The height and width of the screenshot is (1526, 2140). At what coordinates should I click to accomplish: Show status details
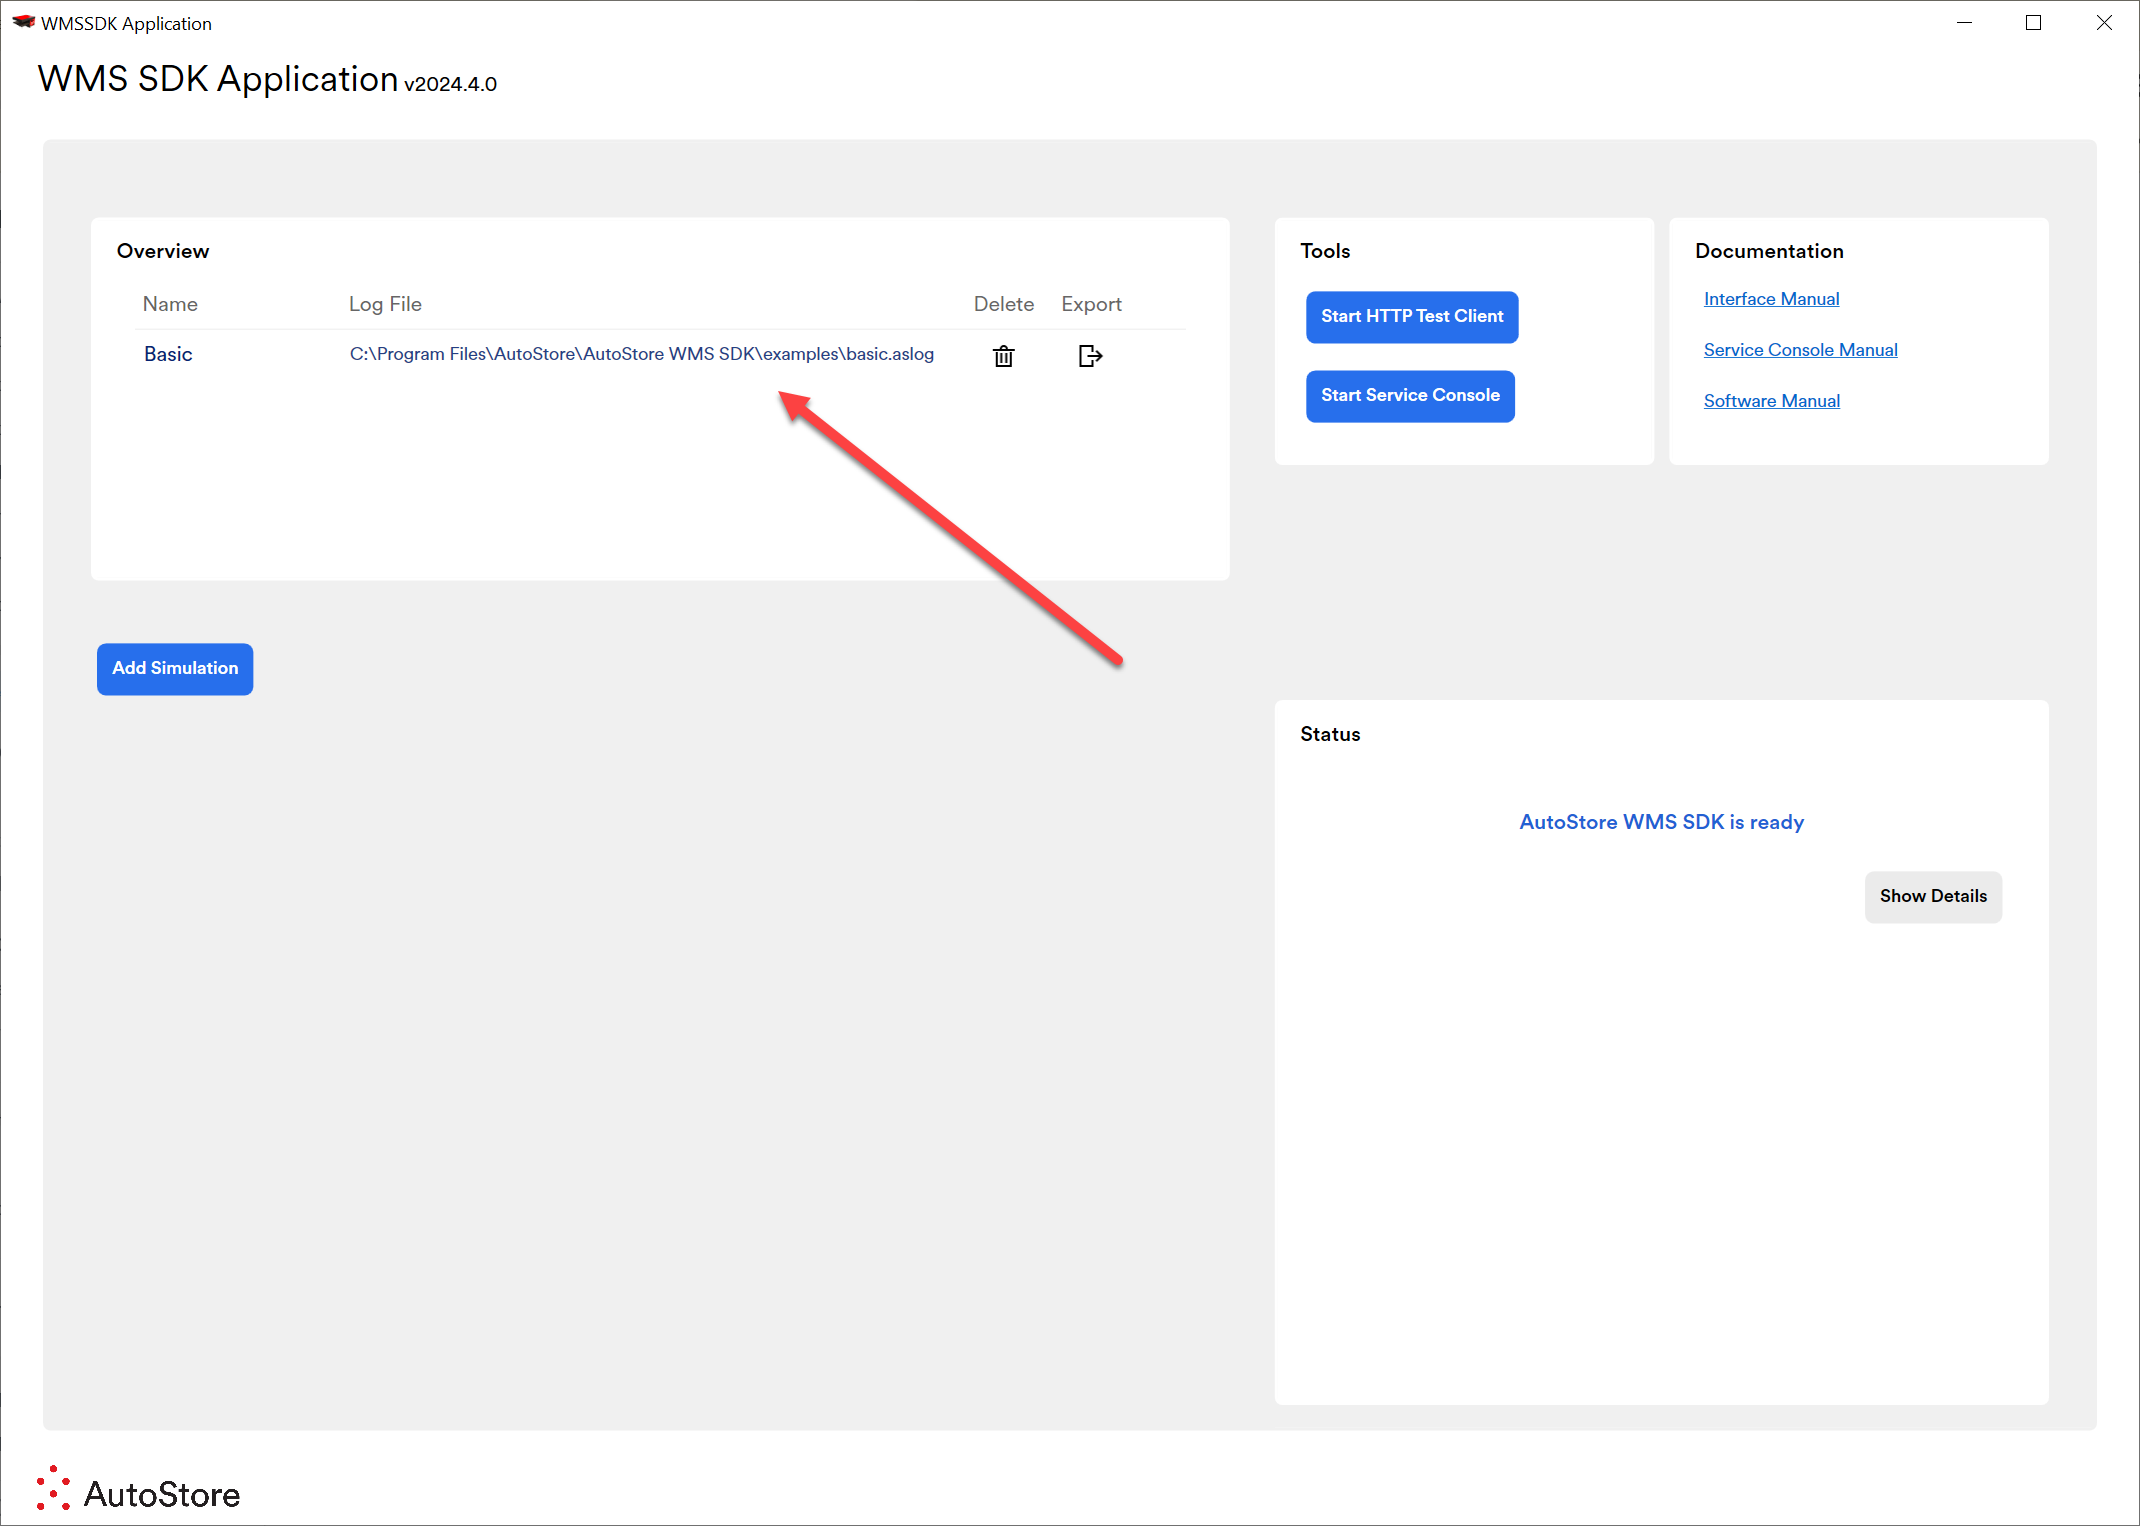1933,897
